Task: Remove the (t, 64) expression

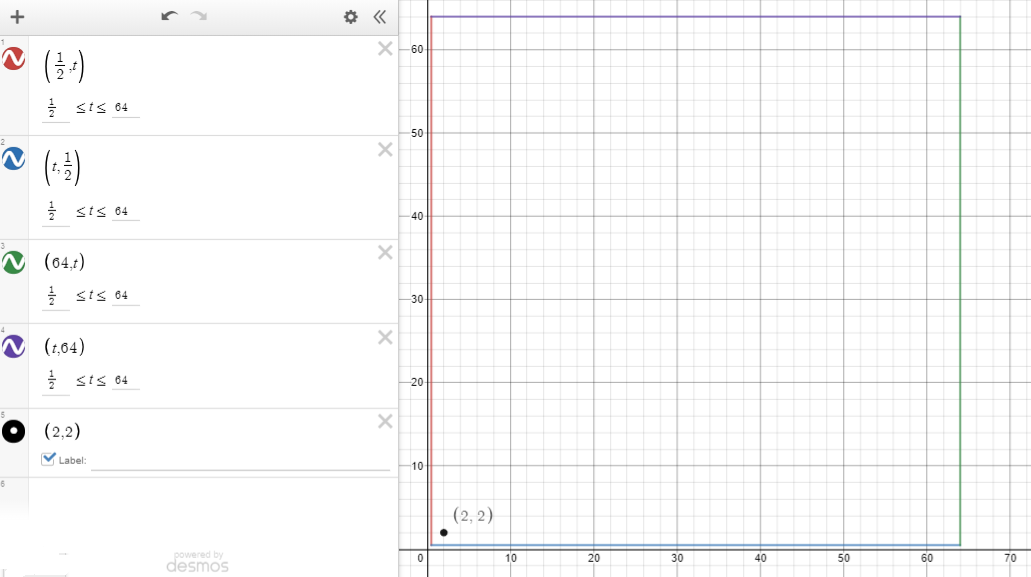Action: tap(385, 337)
